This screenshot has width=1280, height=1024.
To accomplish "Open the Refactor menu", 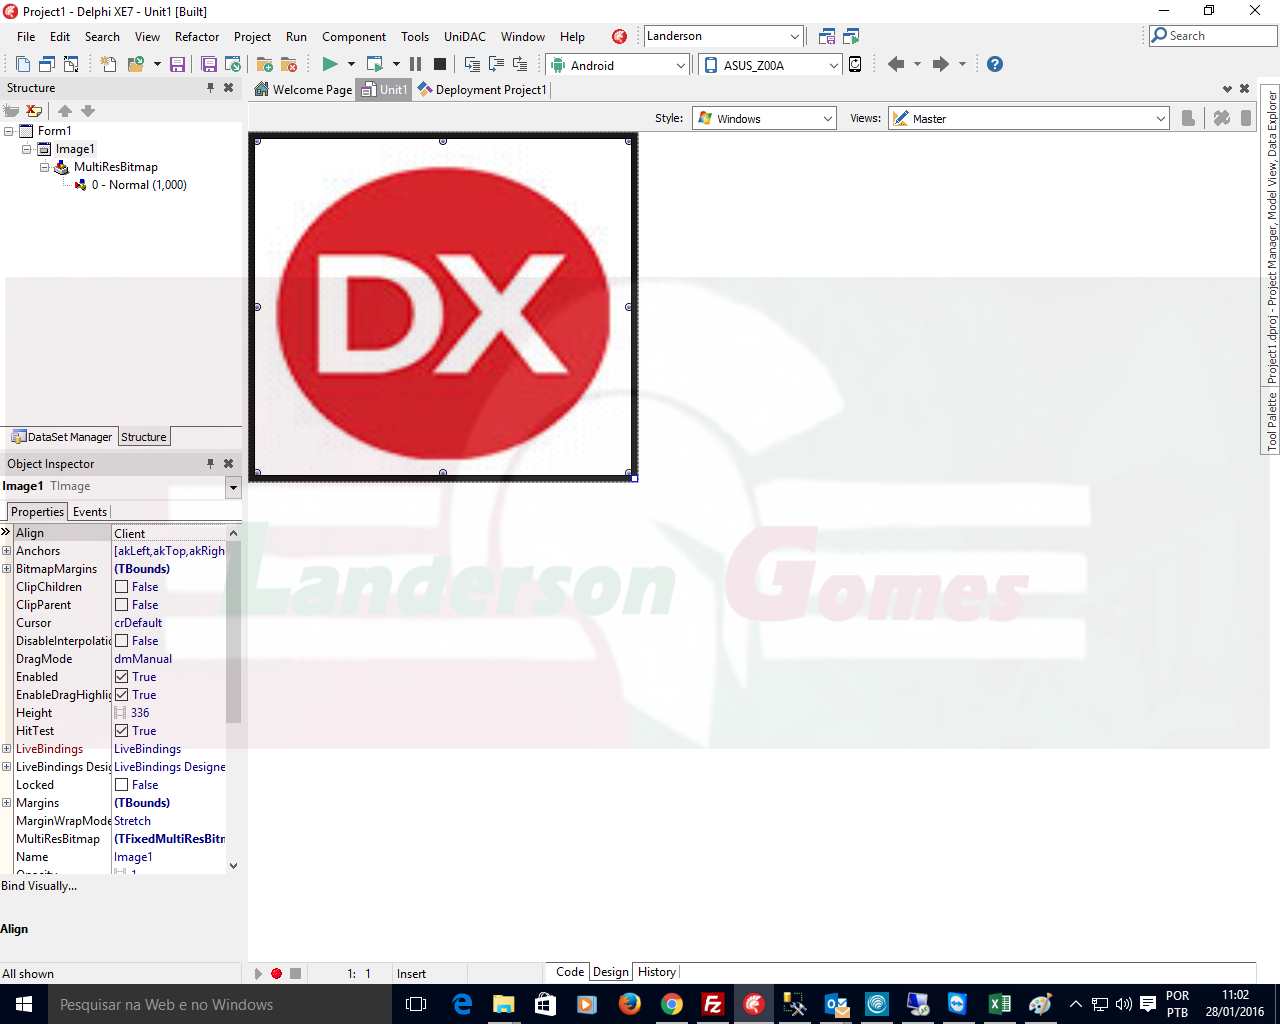I will 196,37.
